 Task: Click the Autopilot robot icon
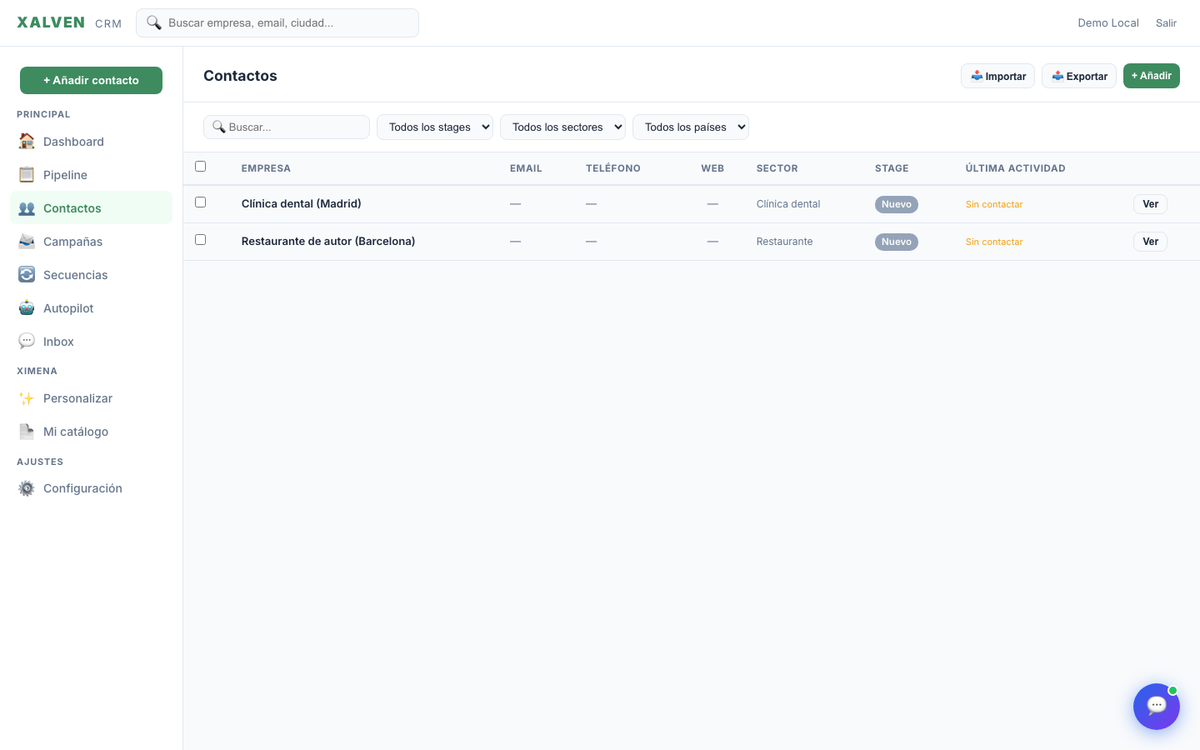tap(27, 308)
